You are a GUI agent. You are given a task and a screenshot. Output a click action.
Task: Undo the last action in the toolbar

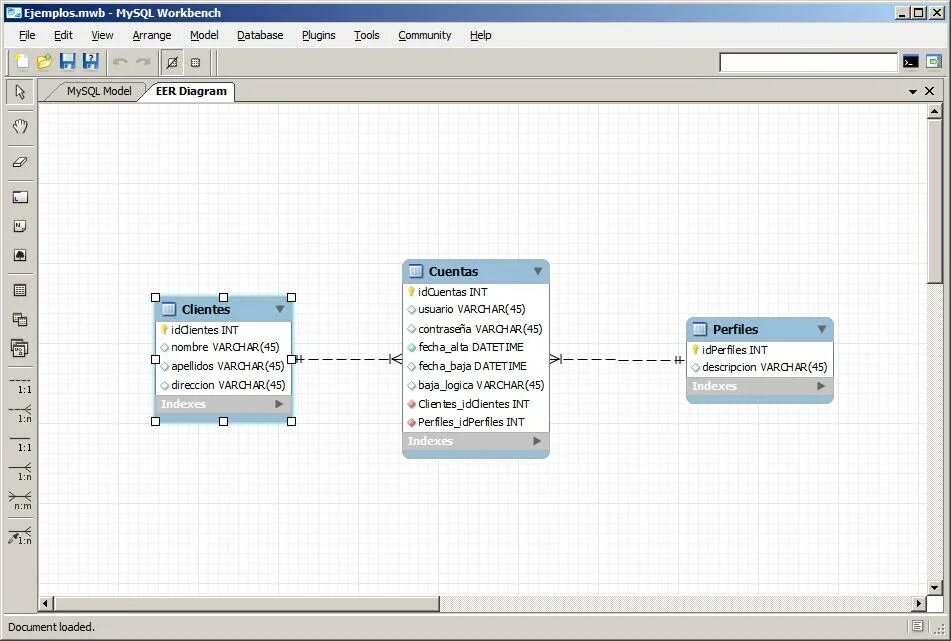(120, 62)
